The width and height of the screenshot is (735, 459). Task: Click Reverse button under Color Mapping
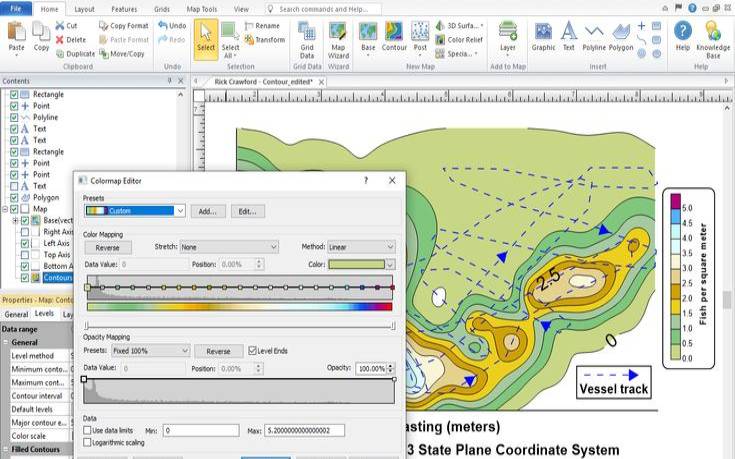coord(107,247)
